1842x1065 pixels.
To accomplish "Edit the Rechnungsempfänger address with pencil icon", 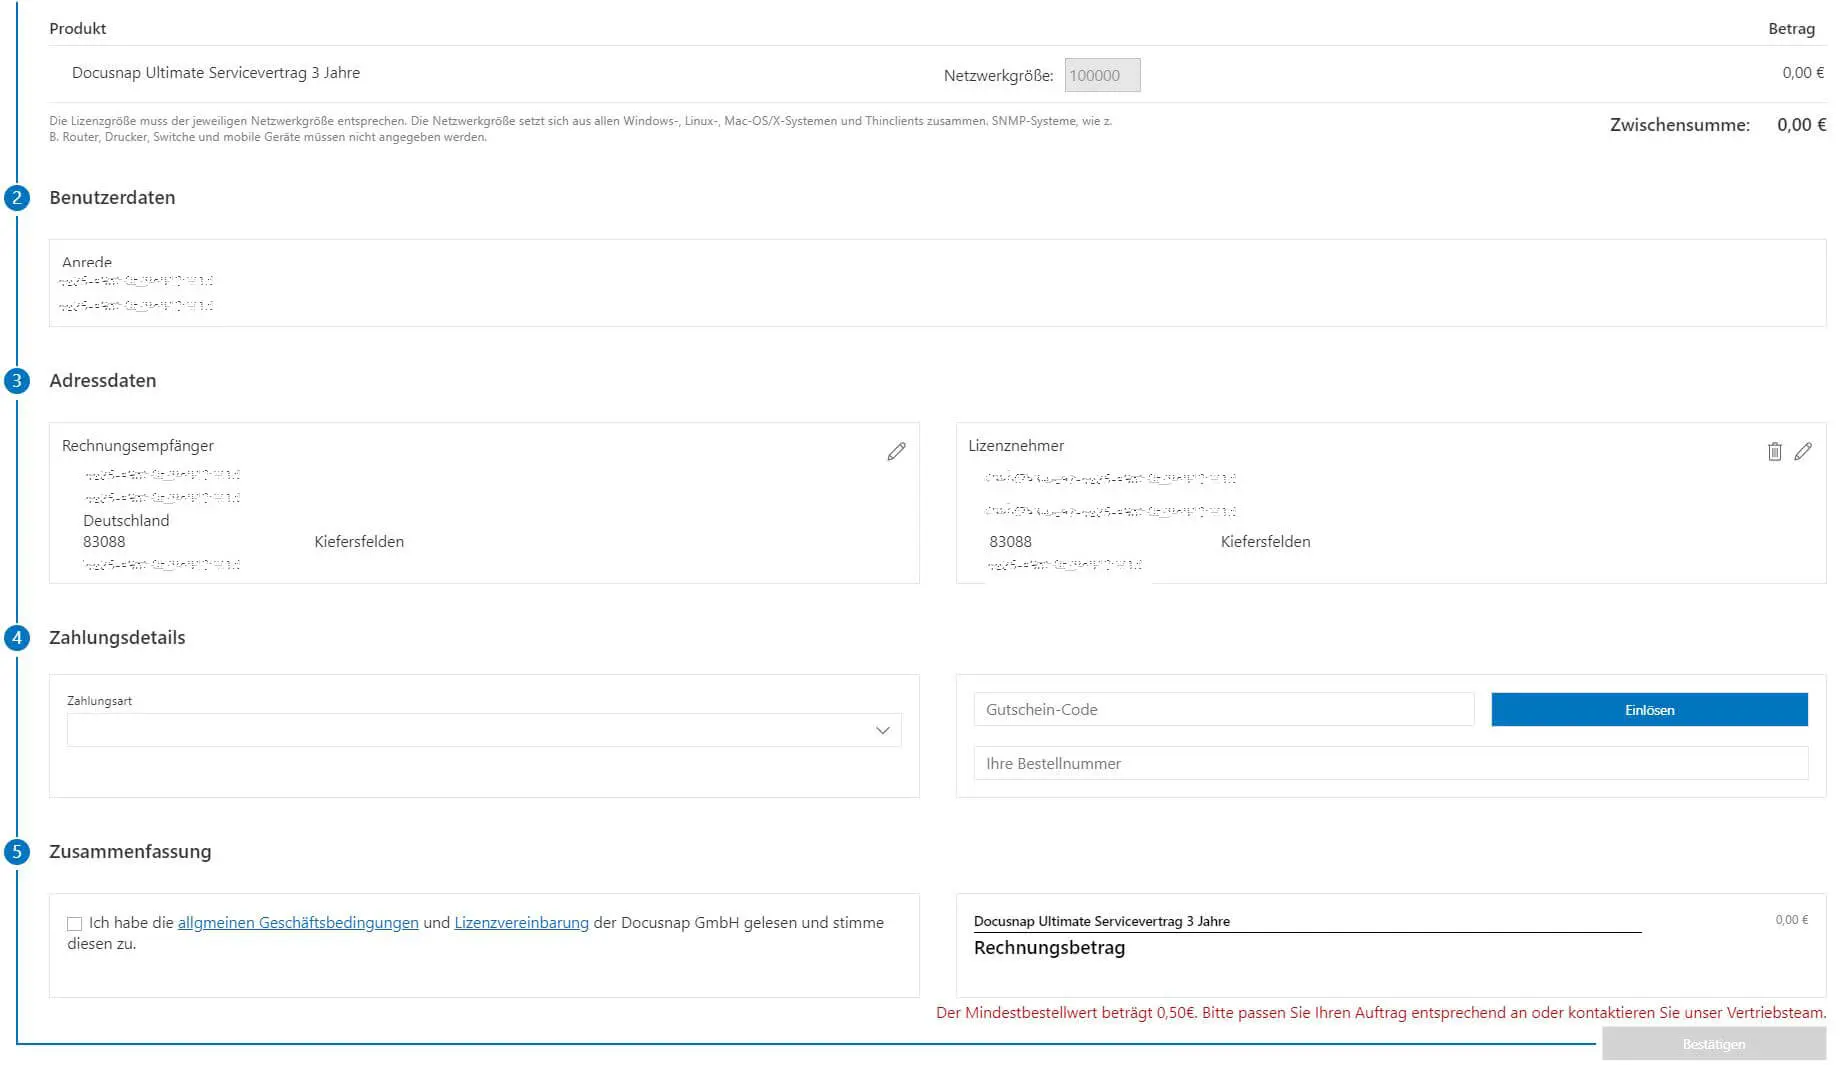I will coord(896,452).
